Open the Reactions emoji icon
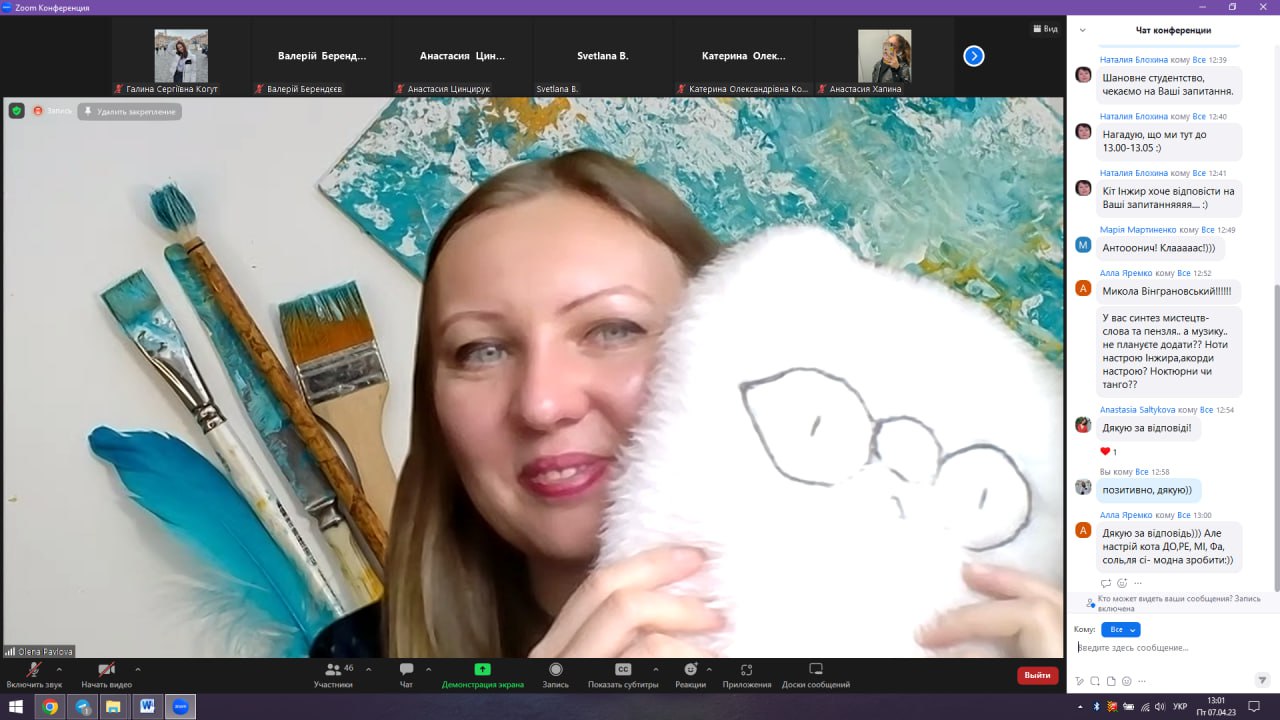 pyautogui.click(x=690, y=669)
